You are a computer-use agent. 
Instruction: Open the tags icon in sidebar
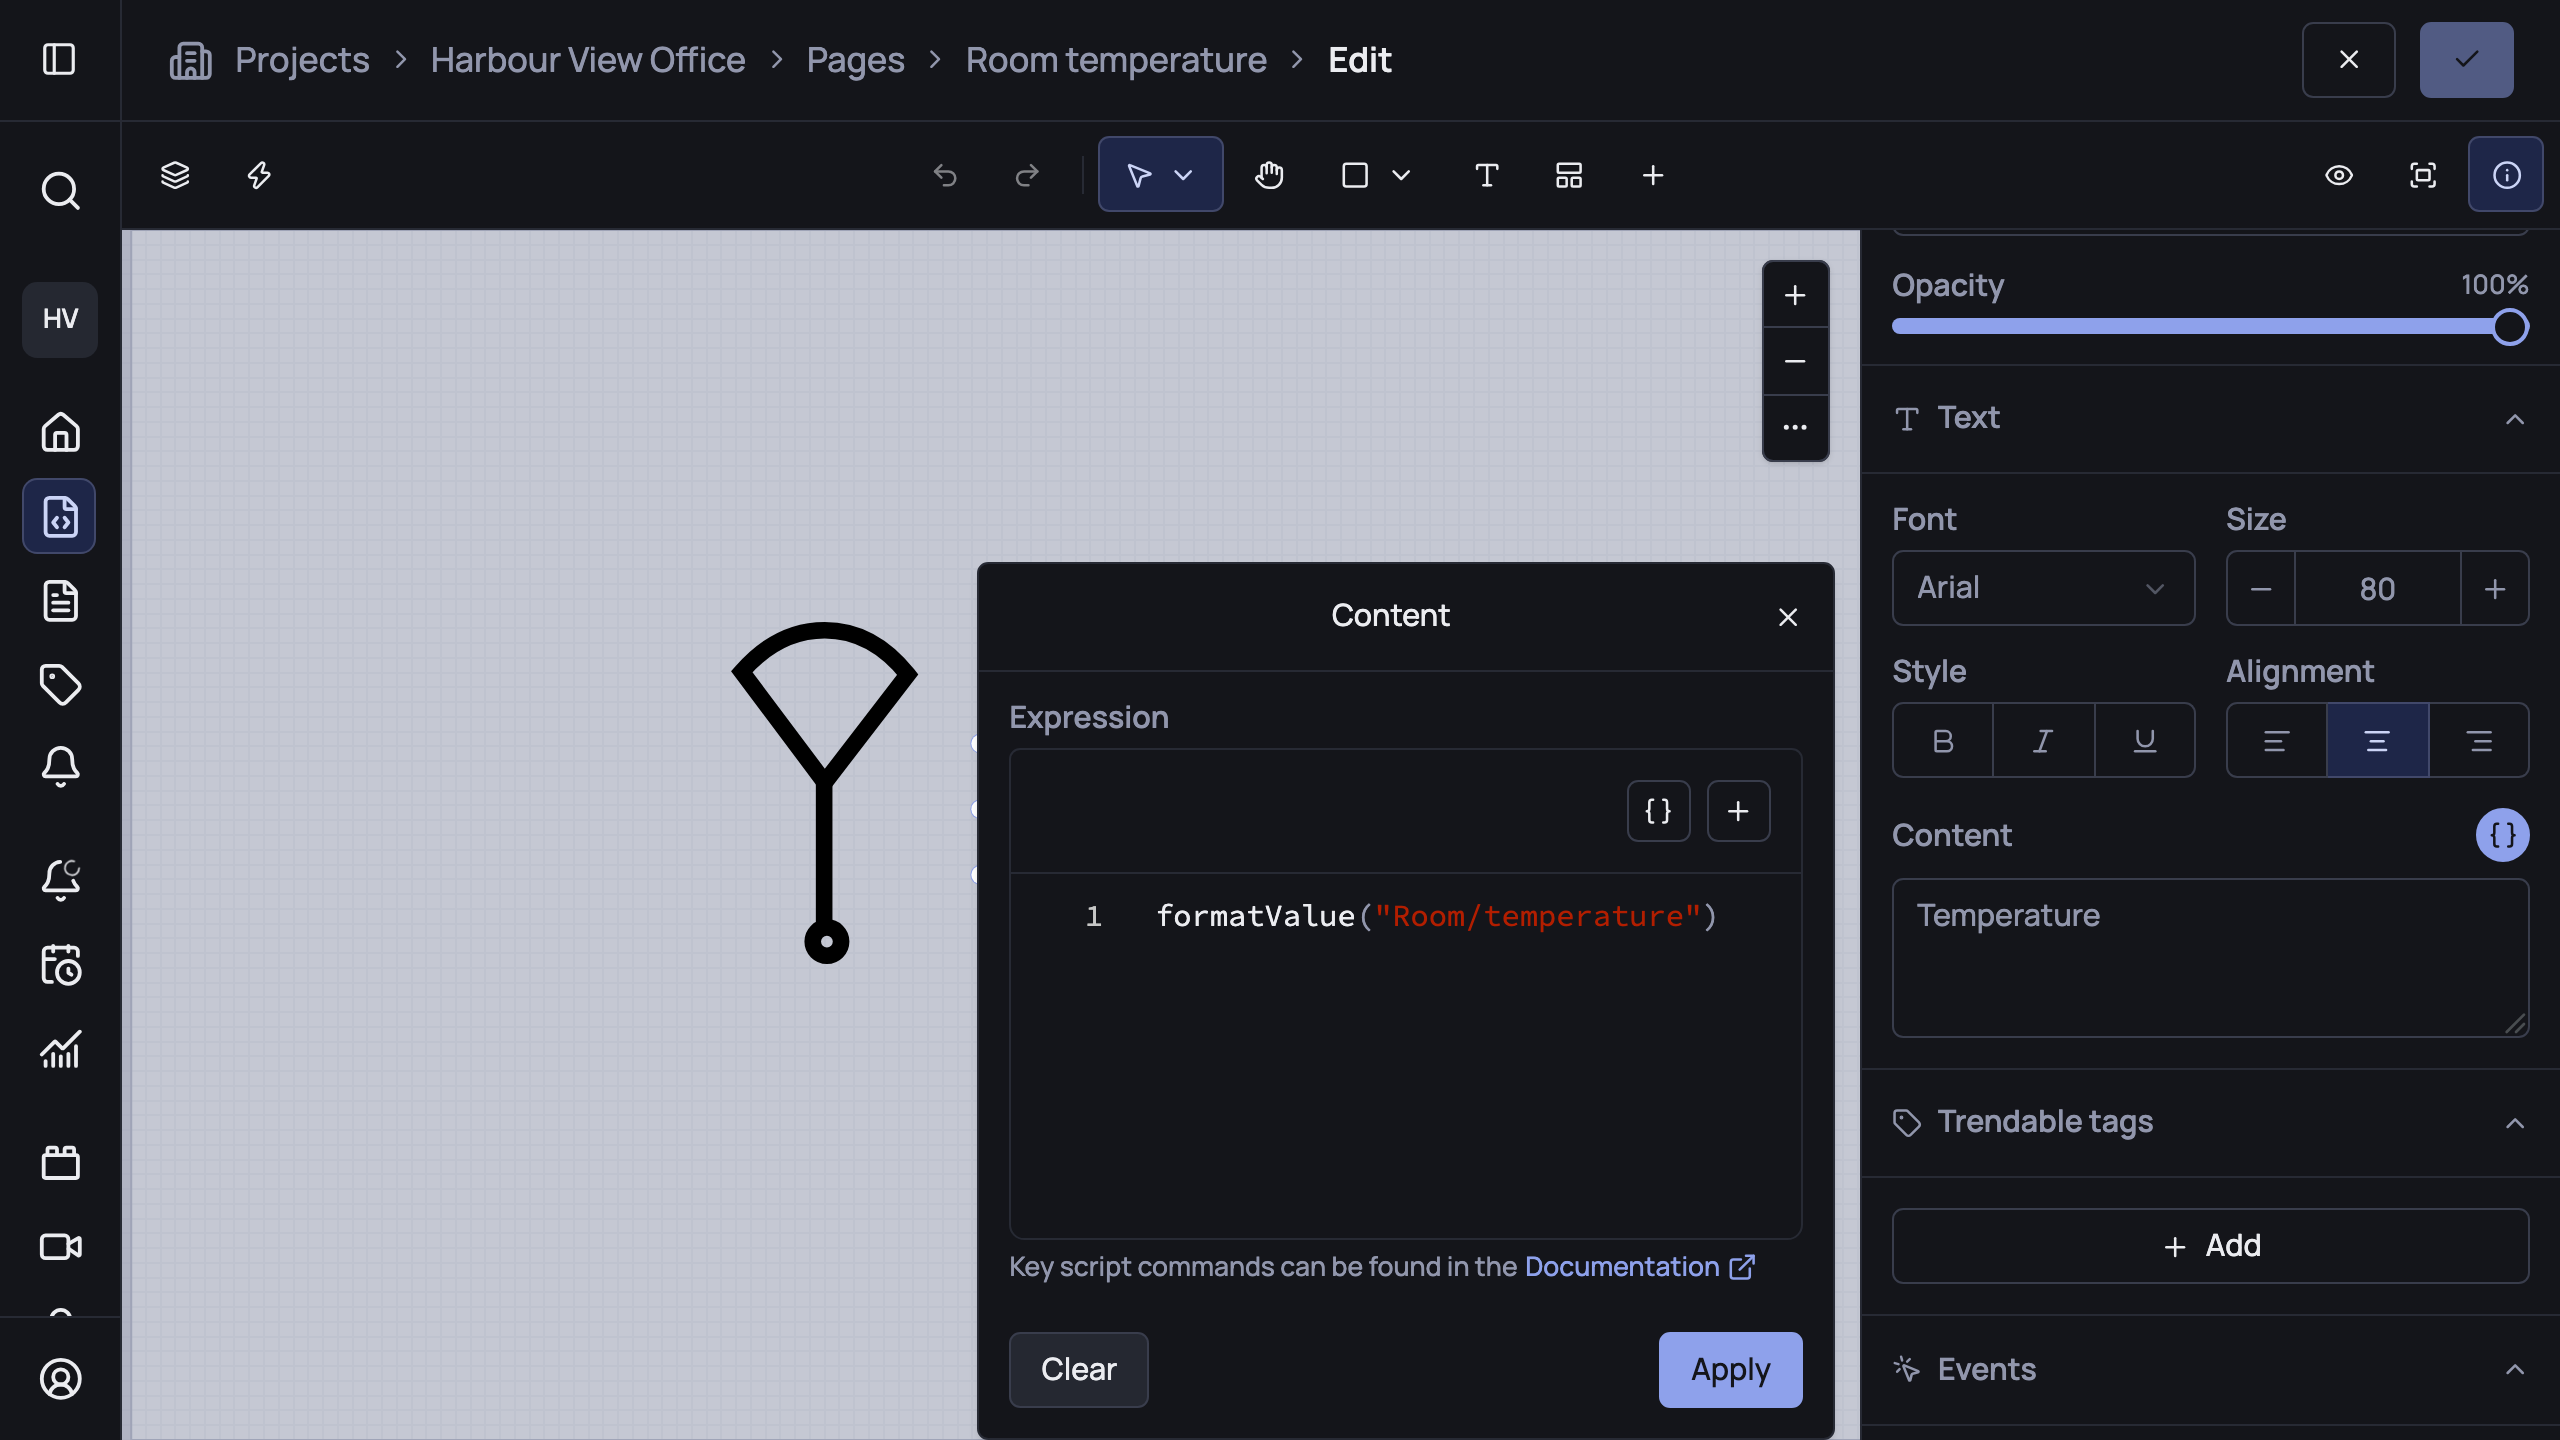pyautogui.click(x=60, y=684)
